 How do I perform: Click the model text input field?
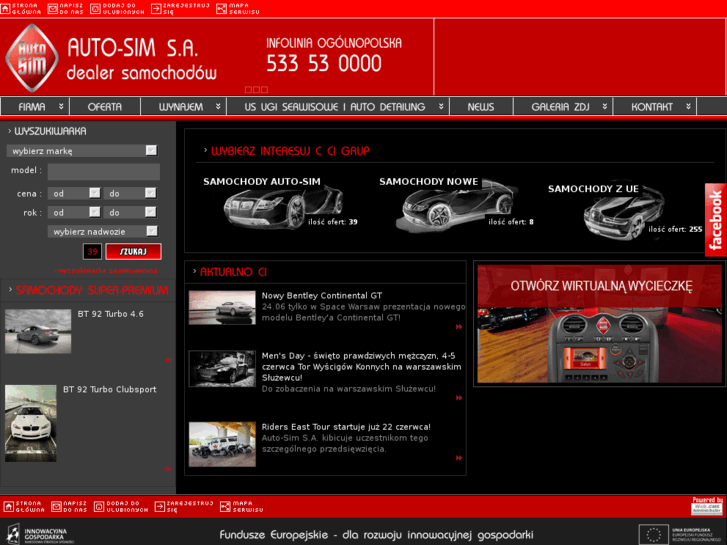[x=103, y=171]
